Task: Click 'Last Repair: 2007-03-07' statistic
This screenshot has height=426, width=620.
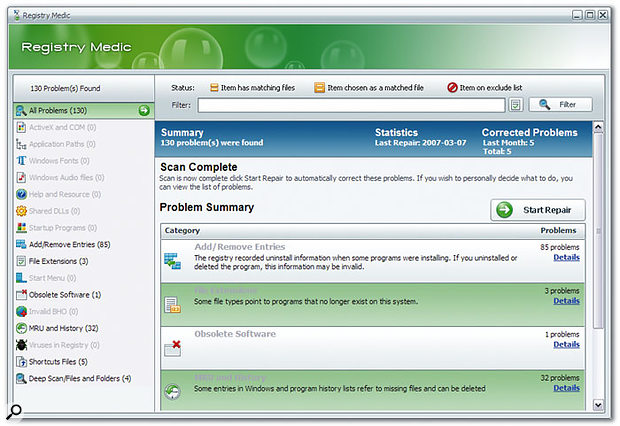Action: (421, 143)
